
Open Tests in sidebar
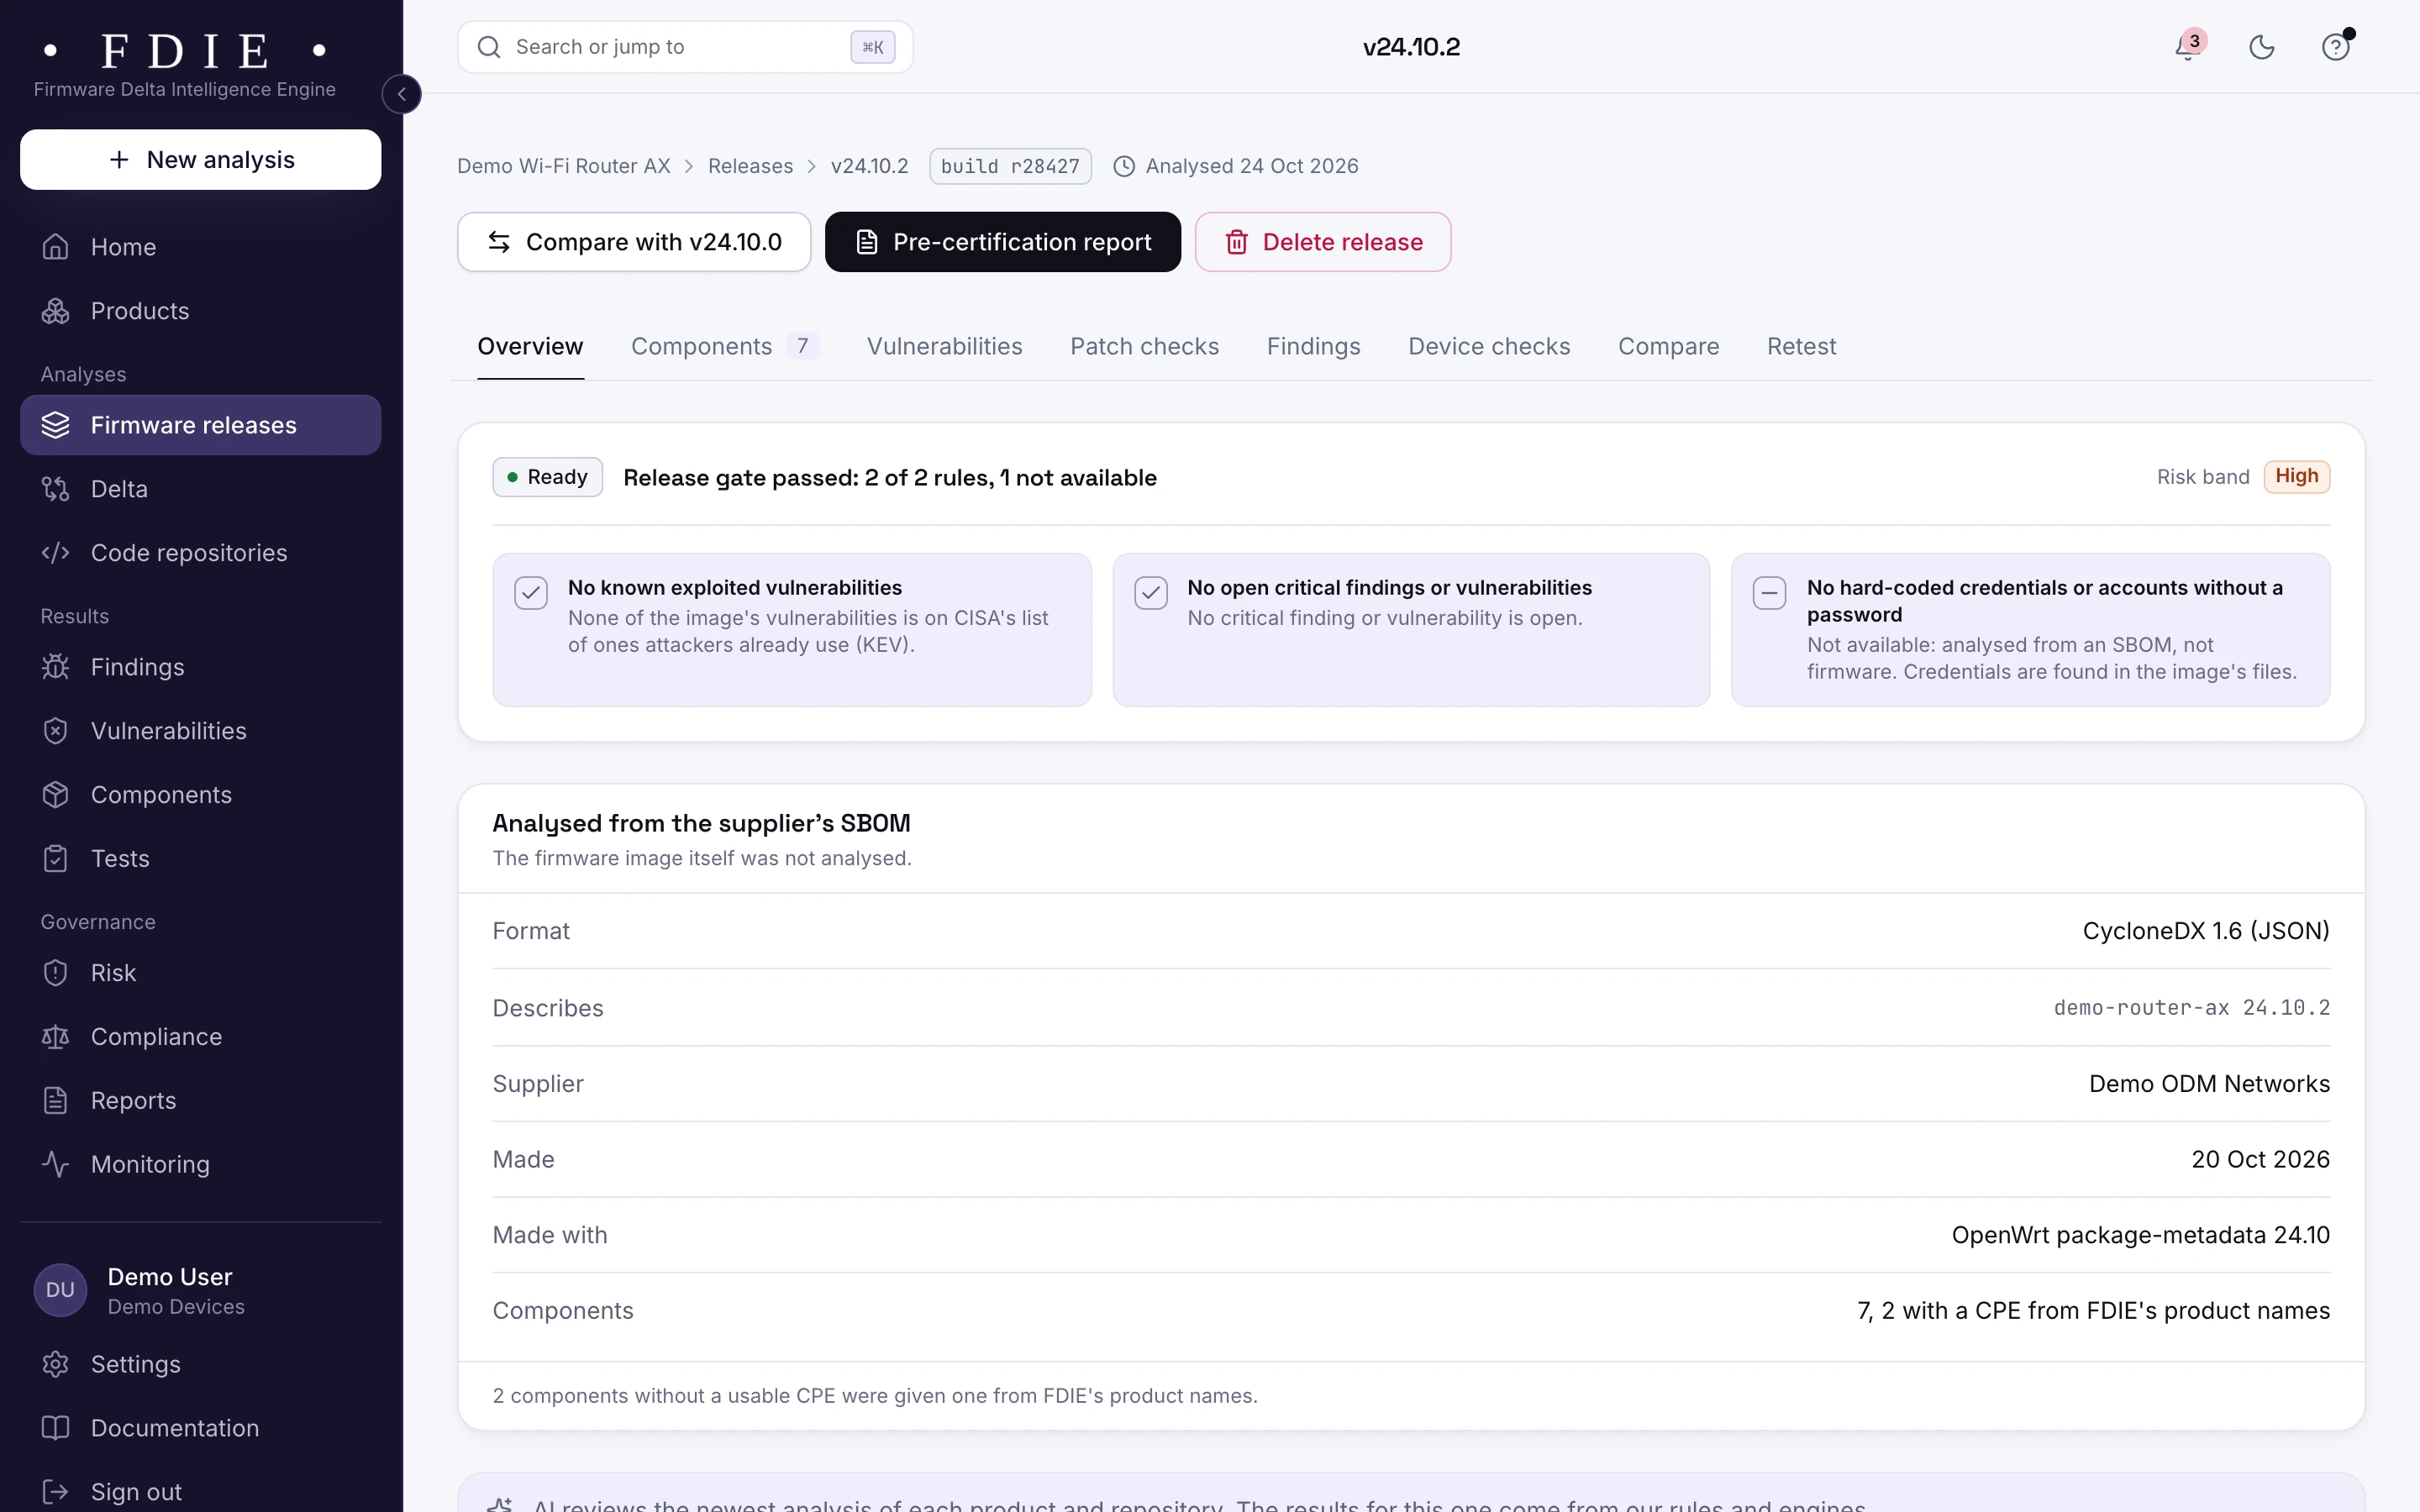point(200,859)
